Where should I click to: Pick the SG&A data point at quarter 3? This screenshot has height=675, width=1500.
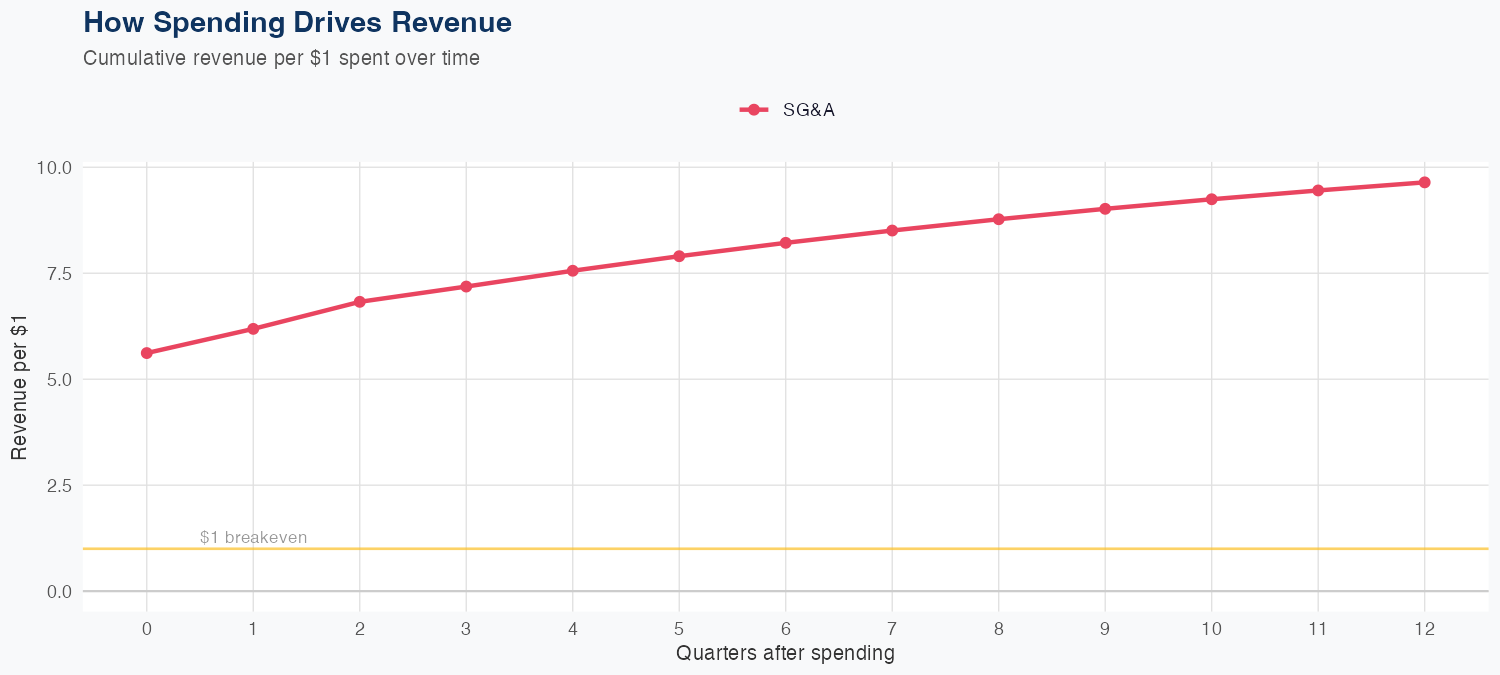coord(466,287)
